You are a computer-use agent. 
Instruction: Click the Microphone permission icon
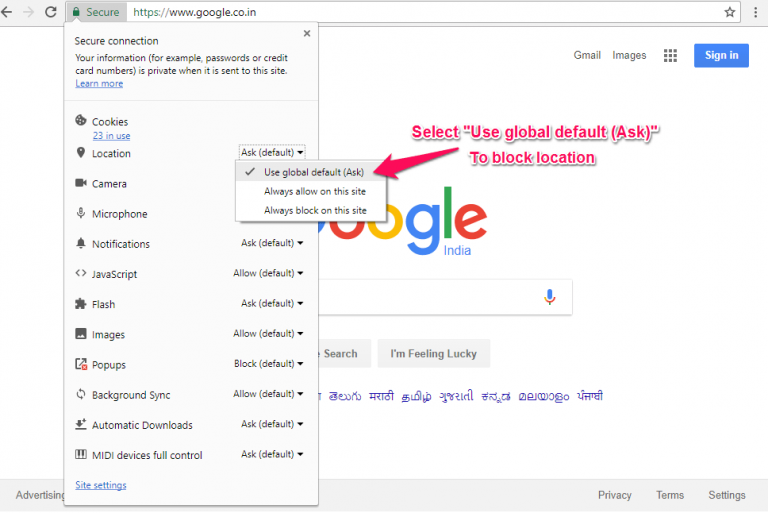click(x=81, y=213)
